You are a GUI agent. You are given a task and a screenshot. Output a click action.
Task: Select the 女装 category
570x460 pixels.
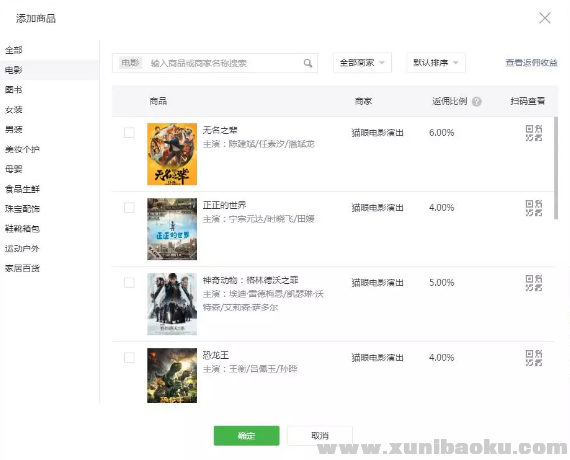click(x=14, y=110)
